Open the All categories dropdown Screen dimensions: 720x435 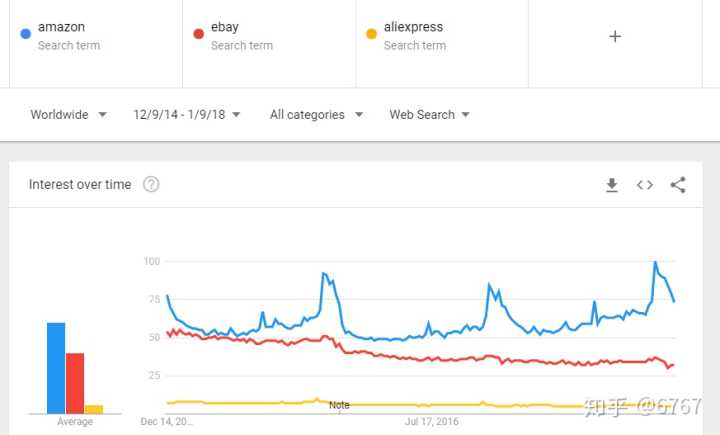pos(316,115)
